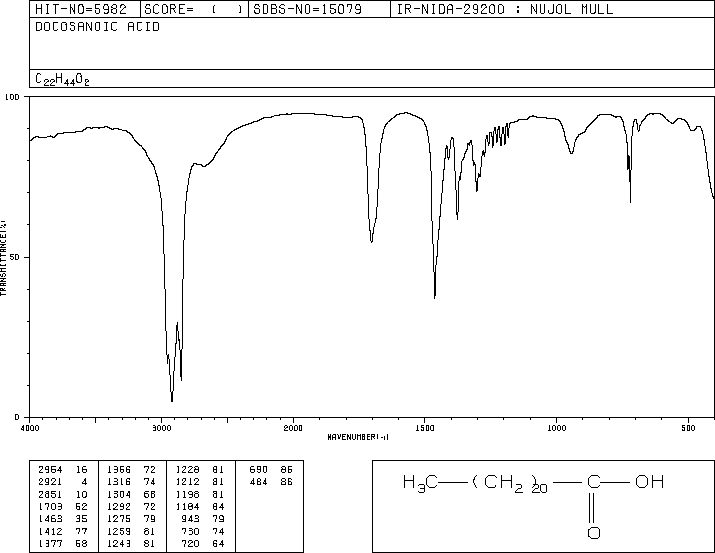Screen dimensions: 715x553
Task: Click the C22H44O2 molecular formula
Action: click(62, 80)
